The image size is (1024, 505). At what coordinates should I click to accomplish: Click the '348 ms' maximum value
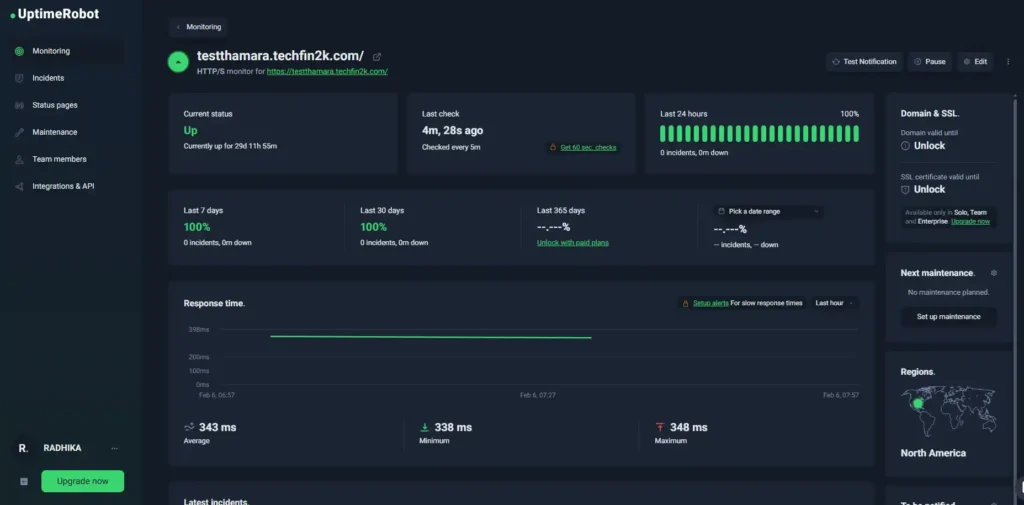pyautogui.click(x=688, y=427)
